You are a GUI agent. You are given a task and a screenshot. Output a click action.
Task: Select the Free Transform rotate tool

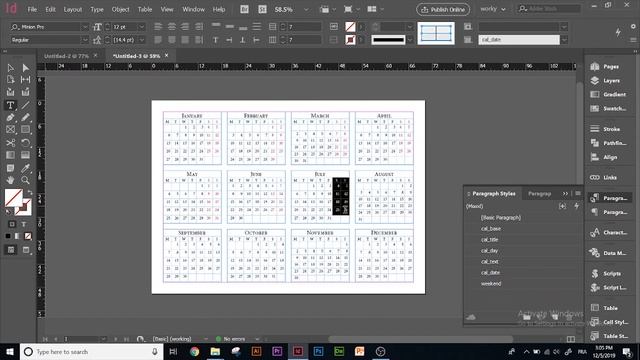click(25, 143)
